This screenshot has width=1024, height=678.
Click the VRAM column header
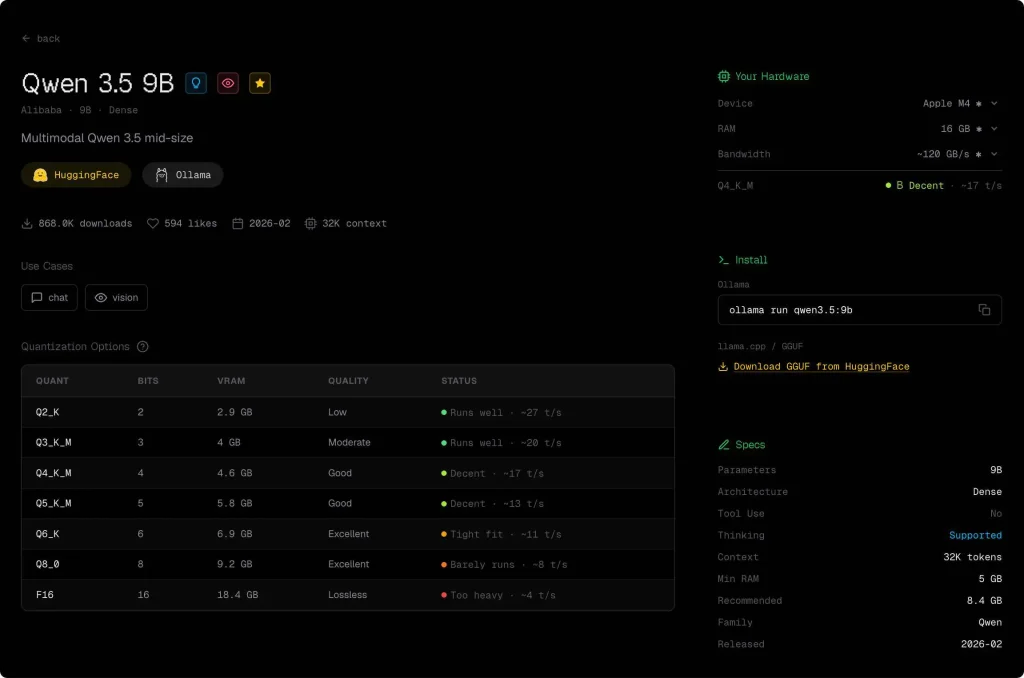[231, 381]
